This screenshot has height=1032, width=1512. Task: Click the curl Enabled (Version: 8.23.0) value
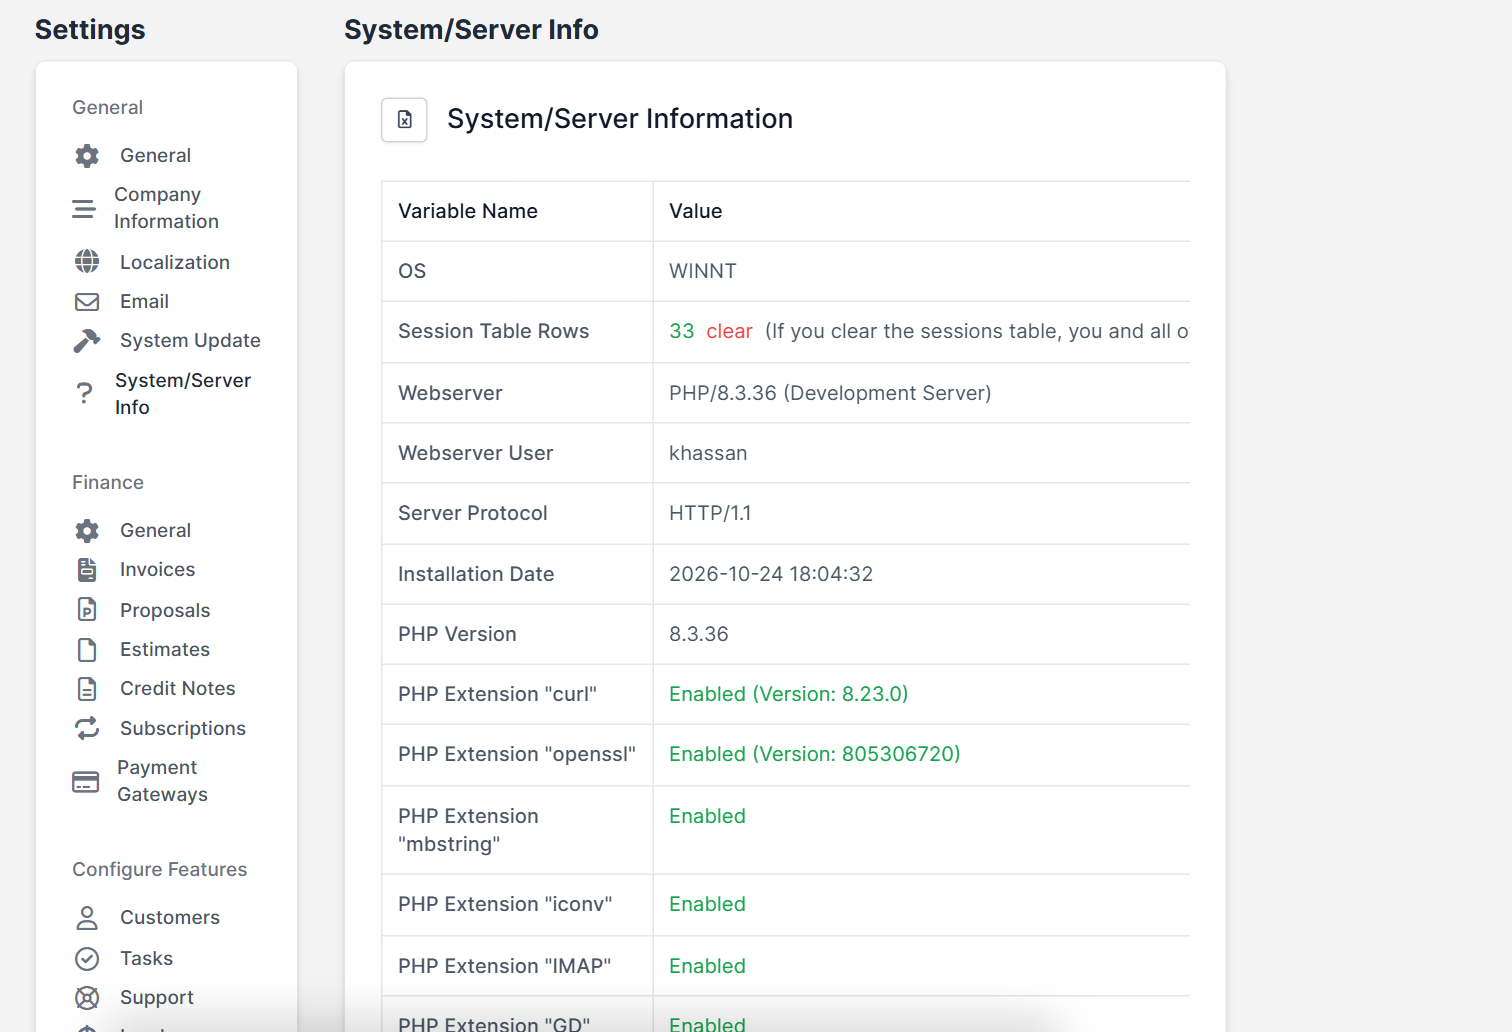(x=789, y=695)
